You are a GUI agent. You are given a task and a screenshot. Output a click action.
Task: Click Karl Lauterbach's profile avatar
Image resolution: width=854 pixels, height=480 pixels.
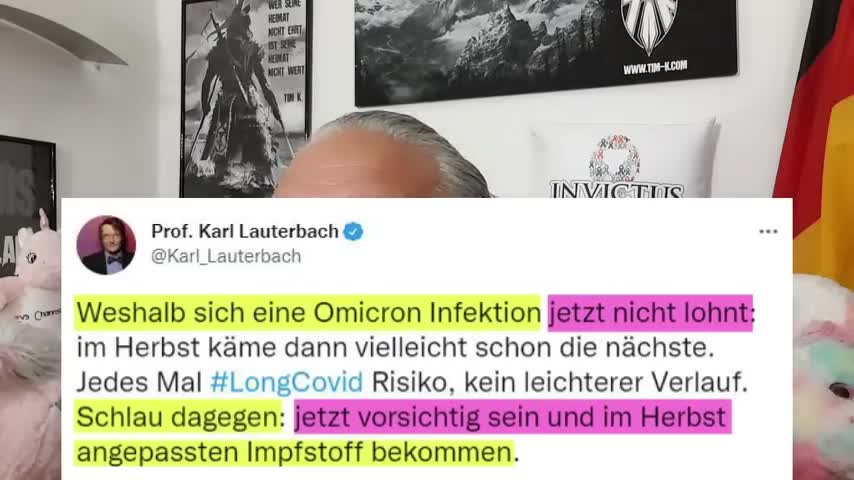106,245
